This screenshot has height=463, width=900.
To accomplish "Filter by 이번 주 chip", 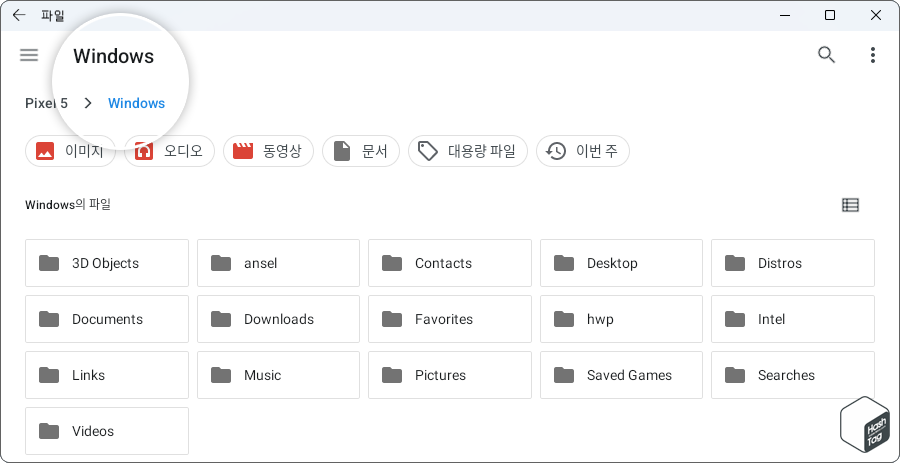I will click(x=583, y=151).
